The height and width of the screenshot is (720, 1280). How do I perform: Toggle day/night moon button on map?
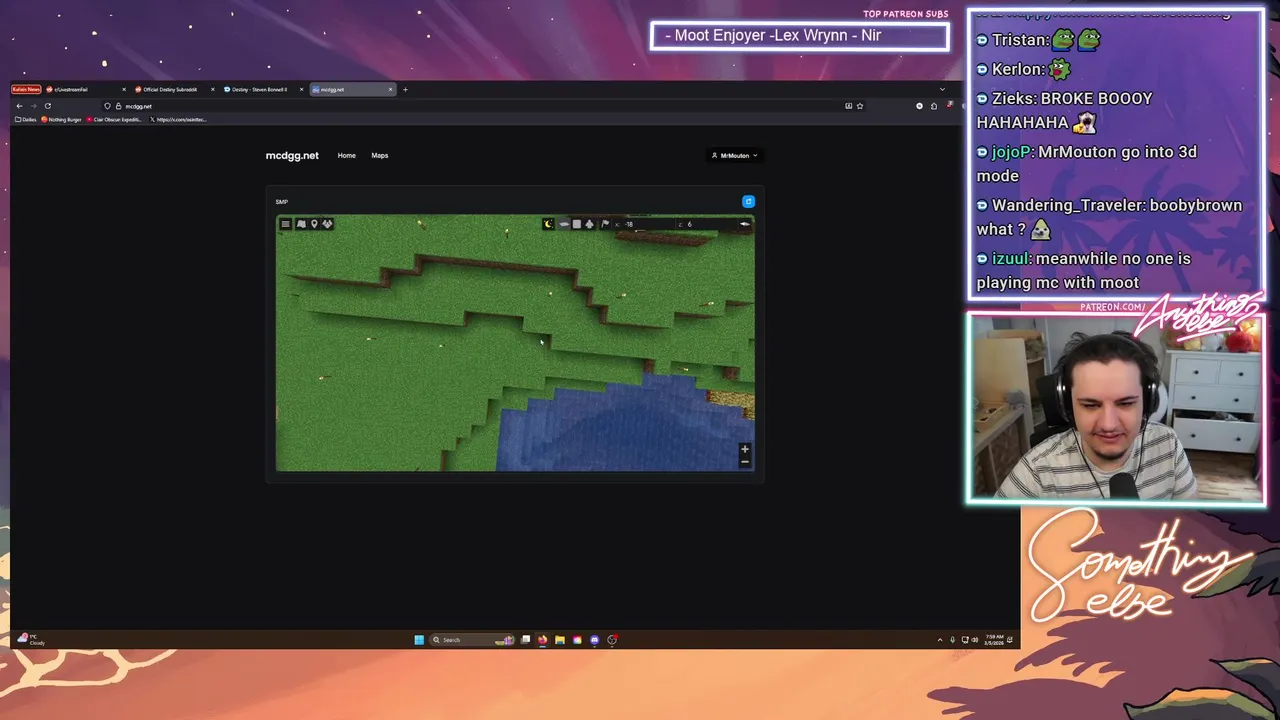coord(548,224)
